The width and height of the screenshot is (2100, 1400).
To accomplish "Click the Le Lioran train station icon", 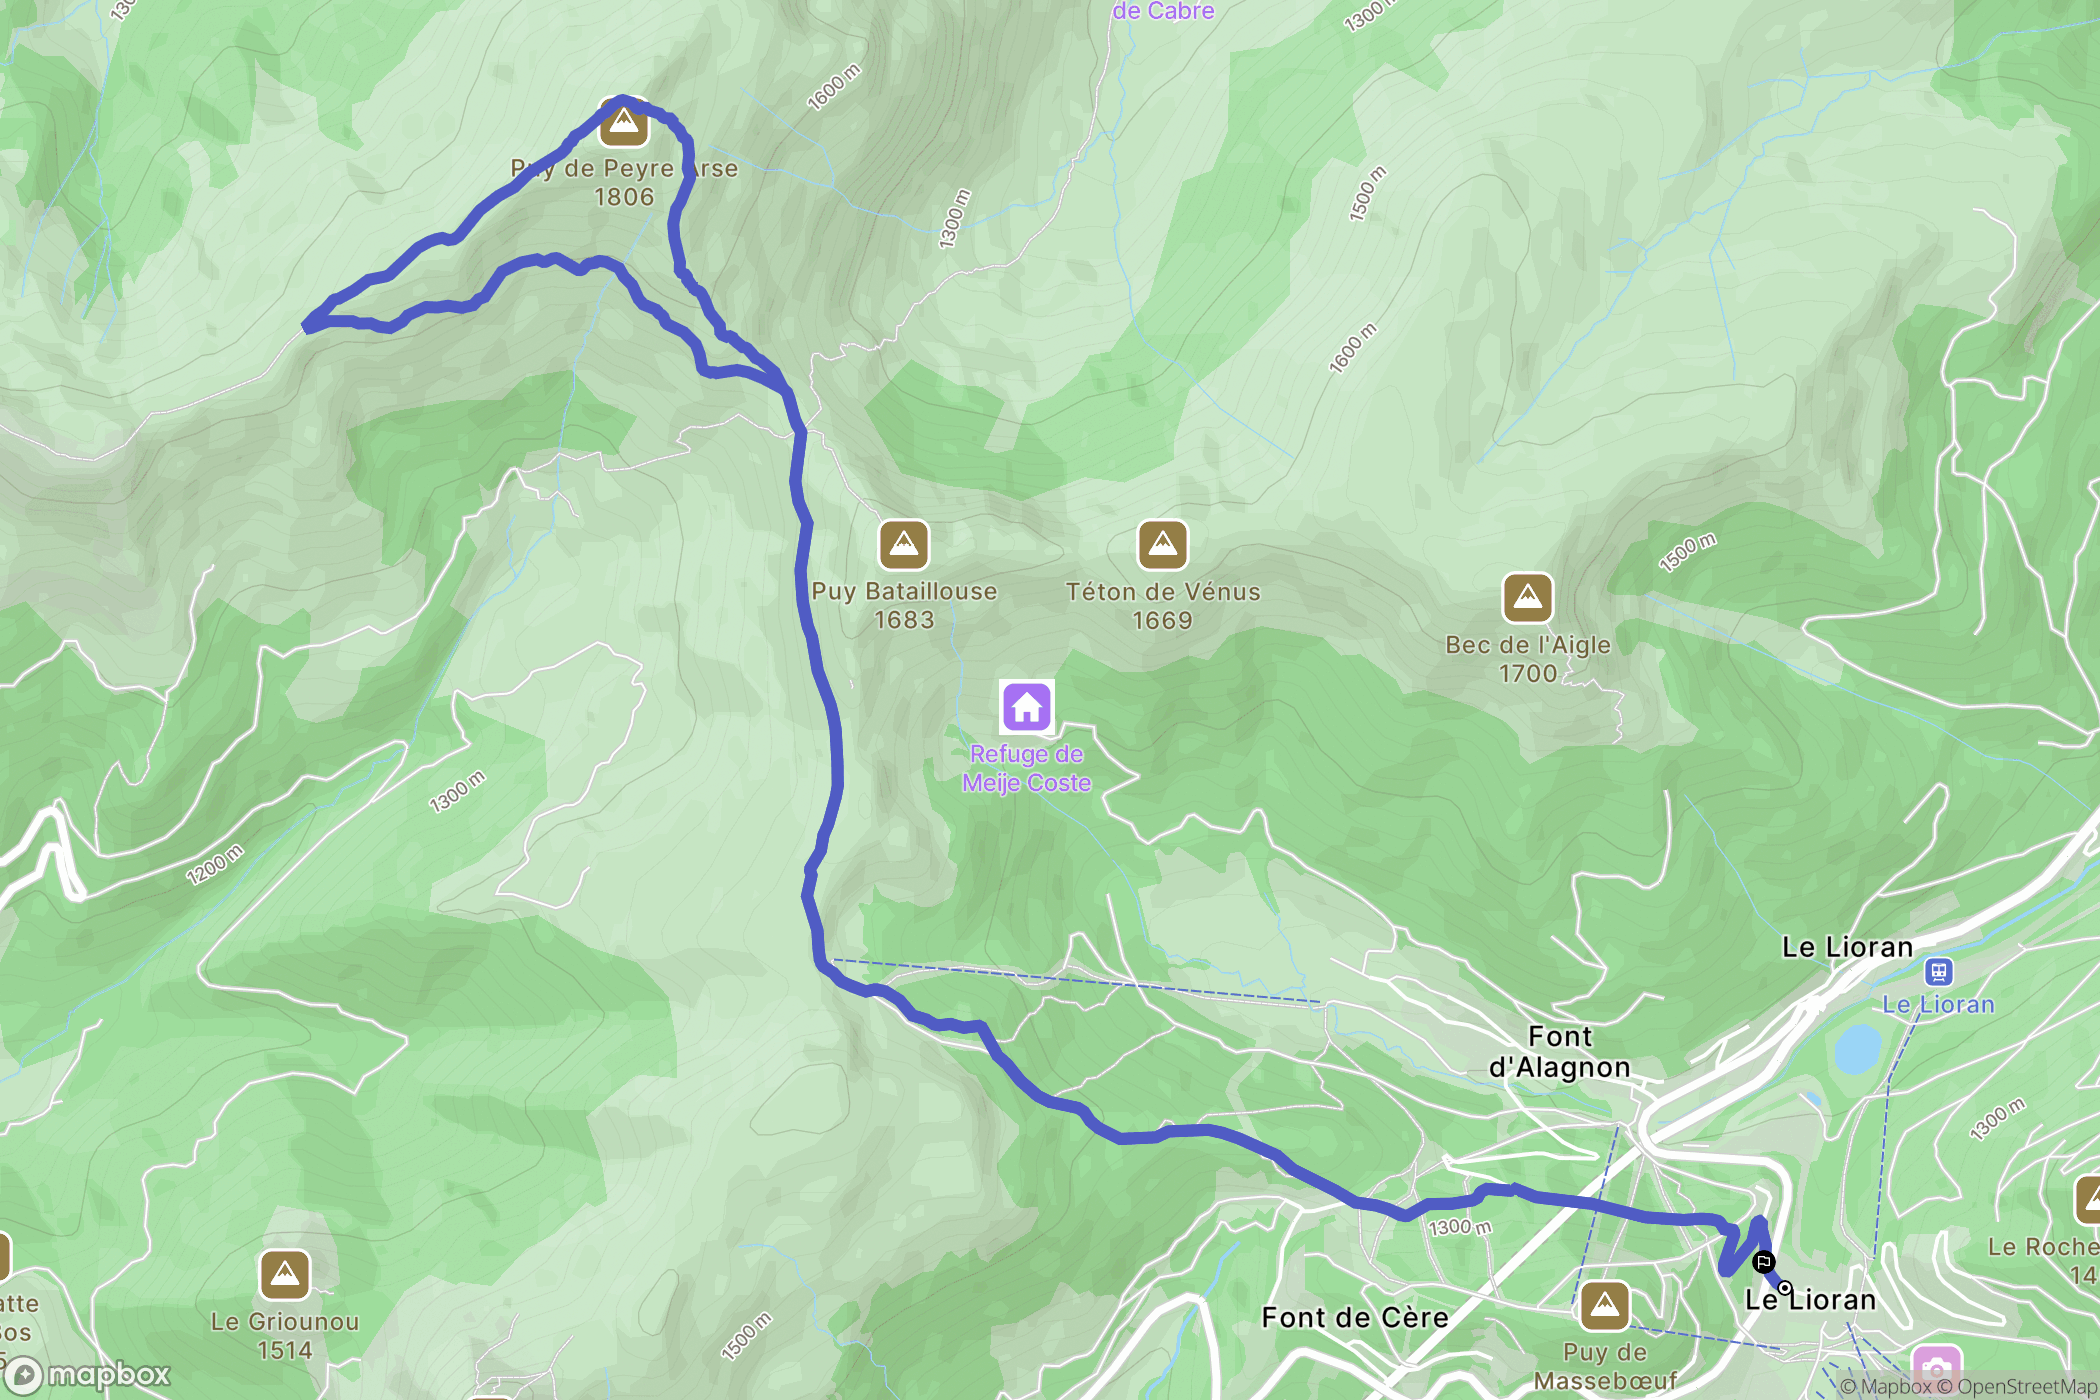I will tap(1939, 971).
